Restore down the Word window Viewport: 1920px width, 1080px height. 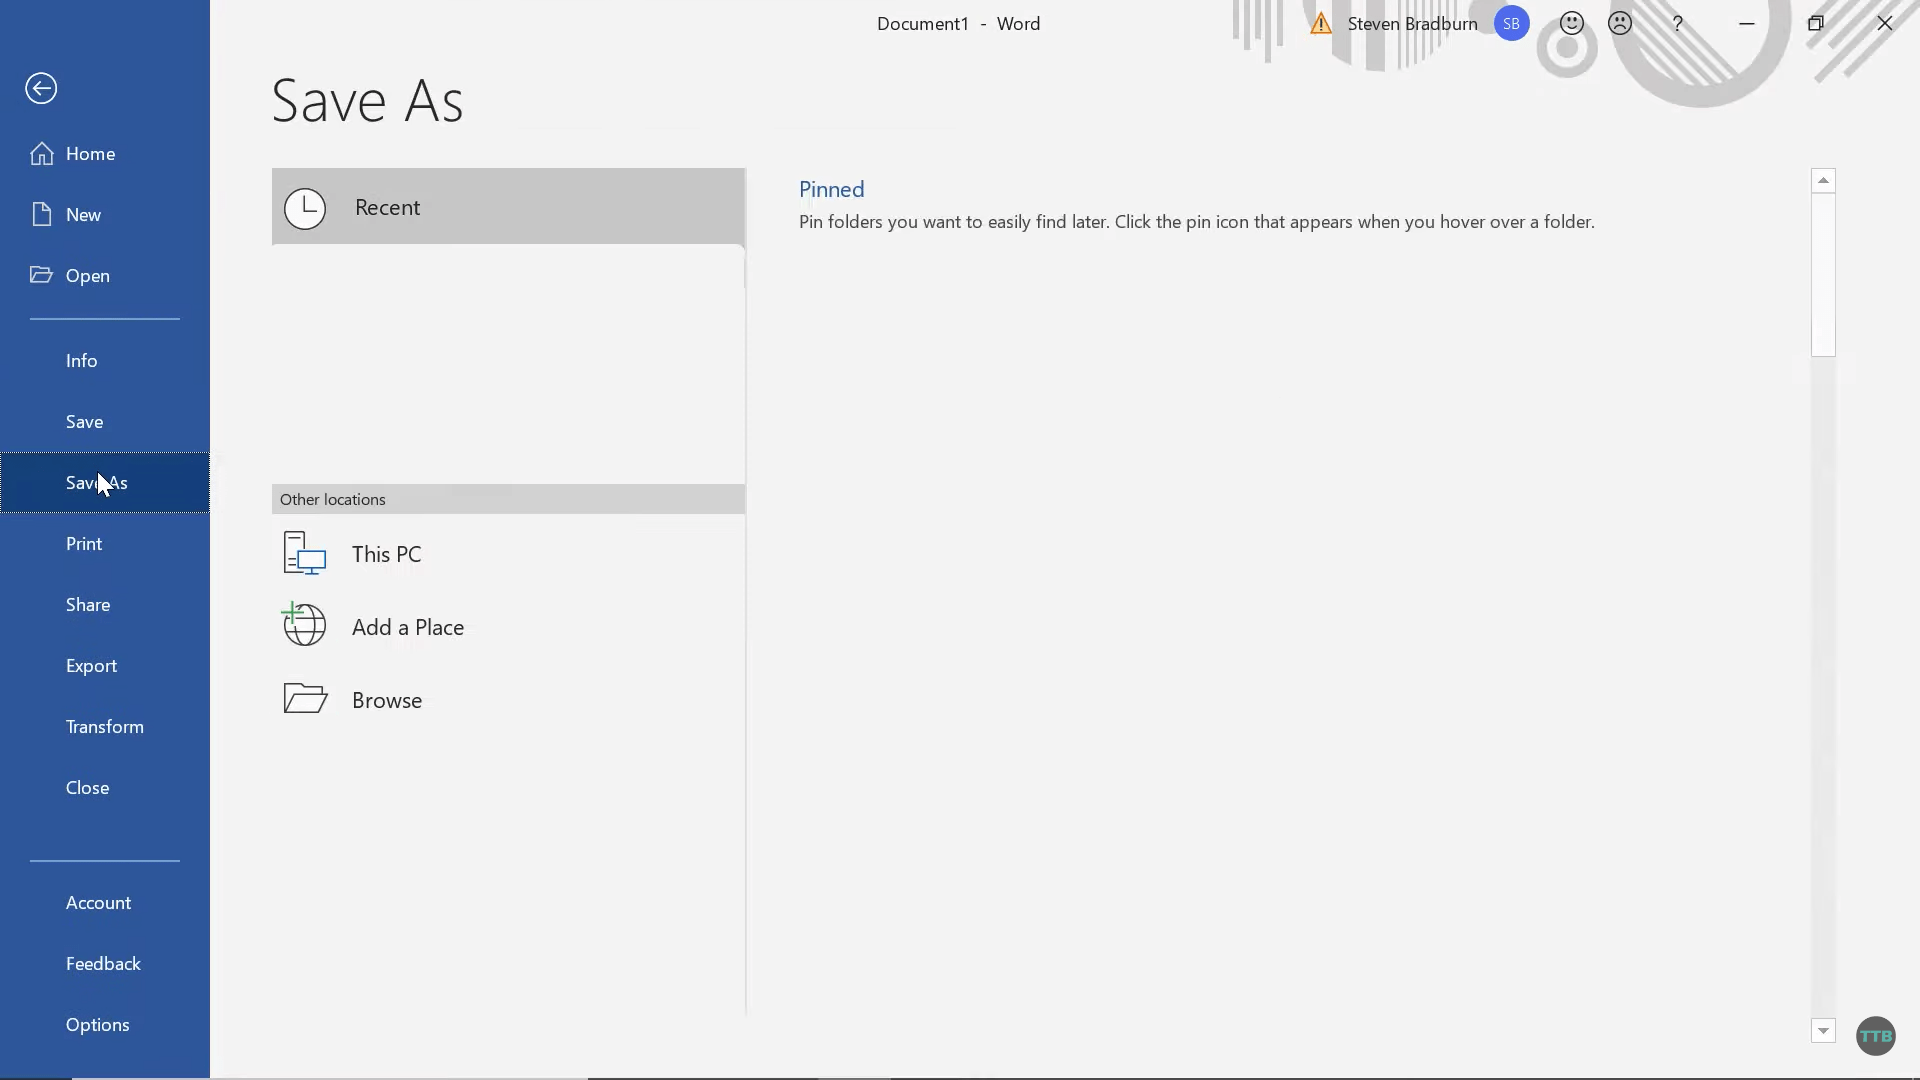tap(1816, 24)
